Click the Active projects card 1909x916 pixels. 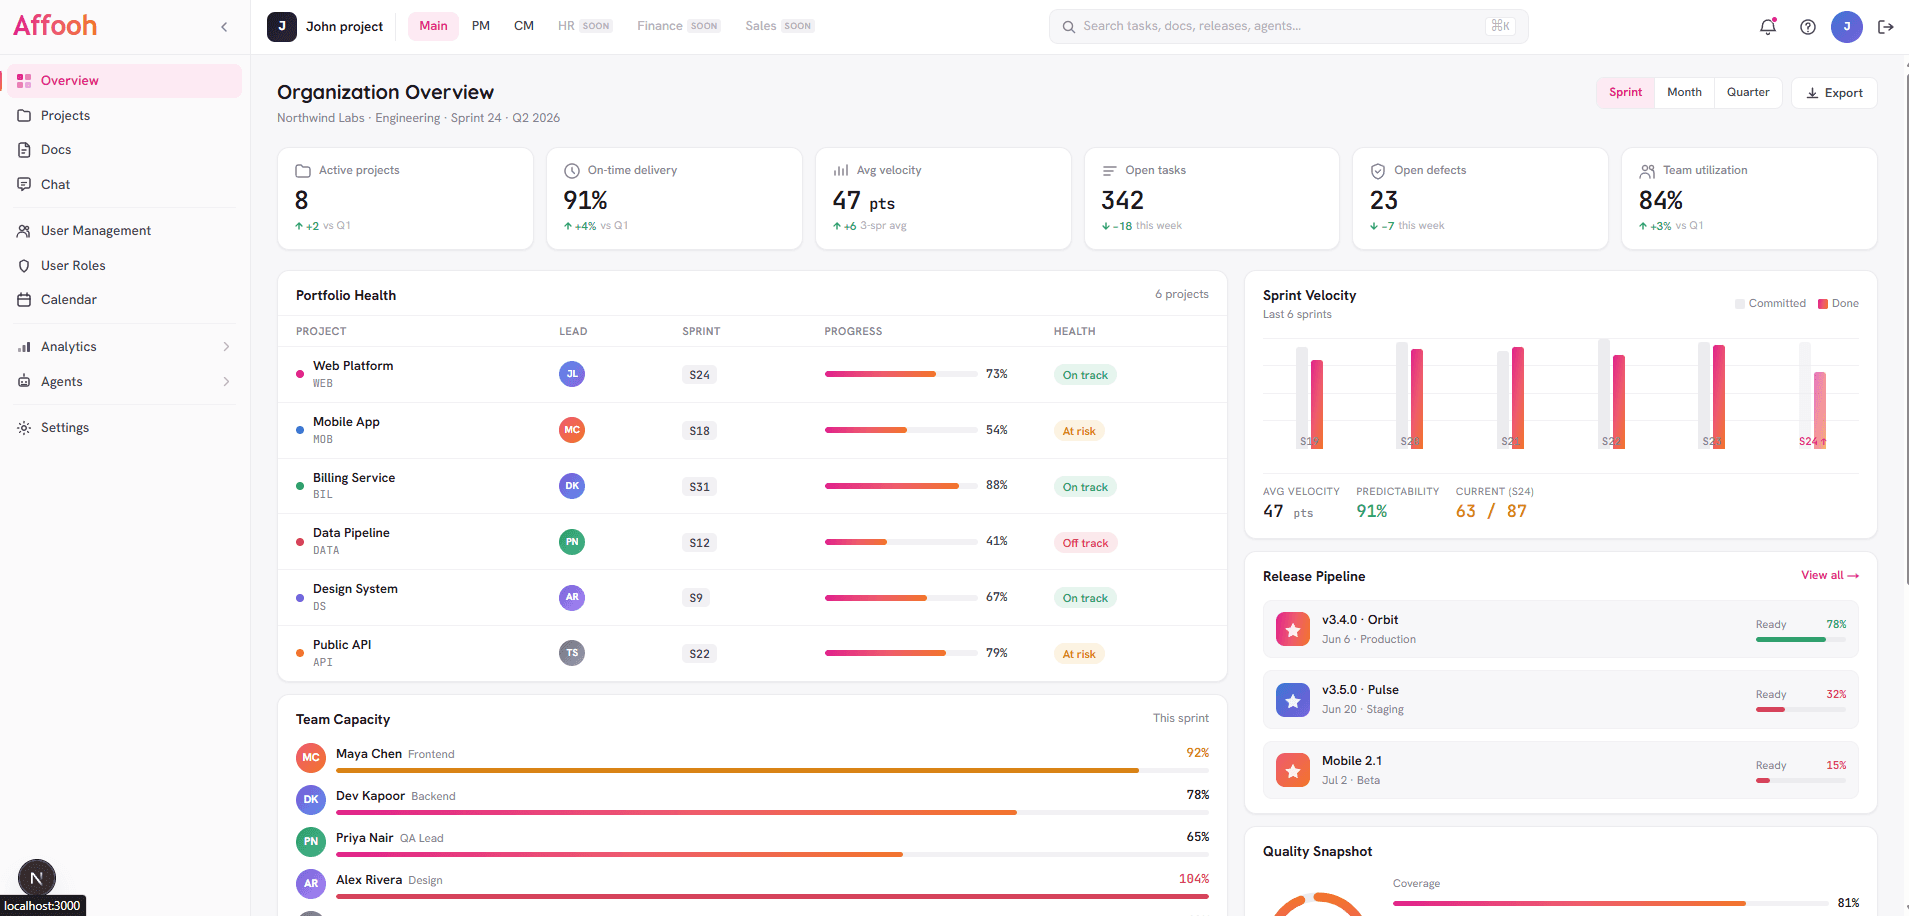pyautogui.click(x=405, y=199)
